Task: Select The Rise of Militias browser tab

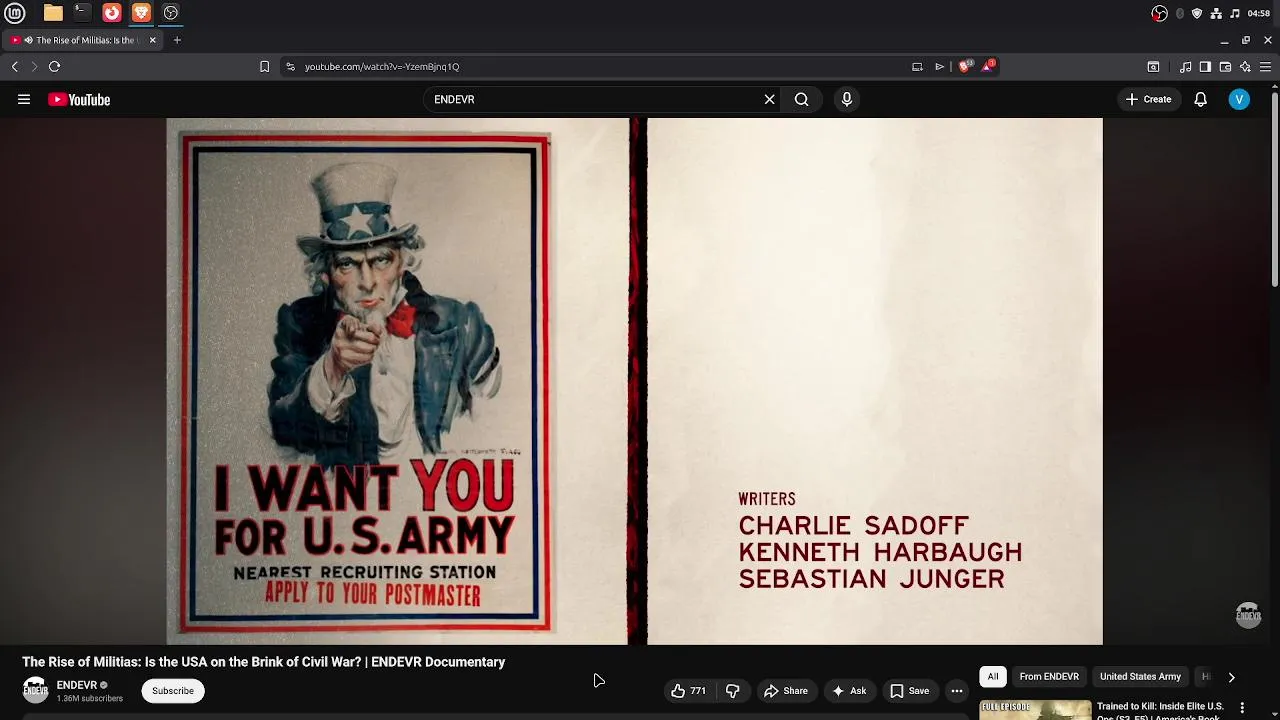Action: [82, 40]
